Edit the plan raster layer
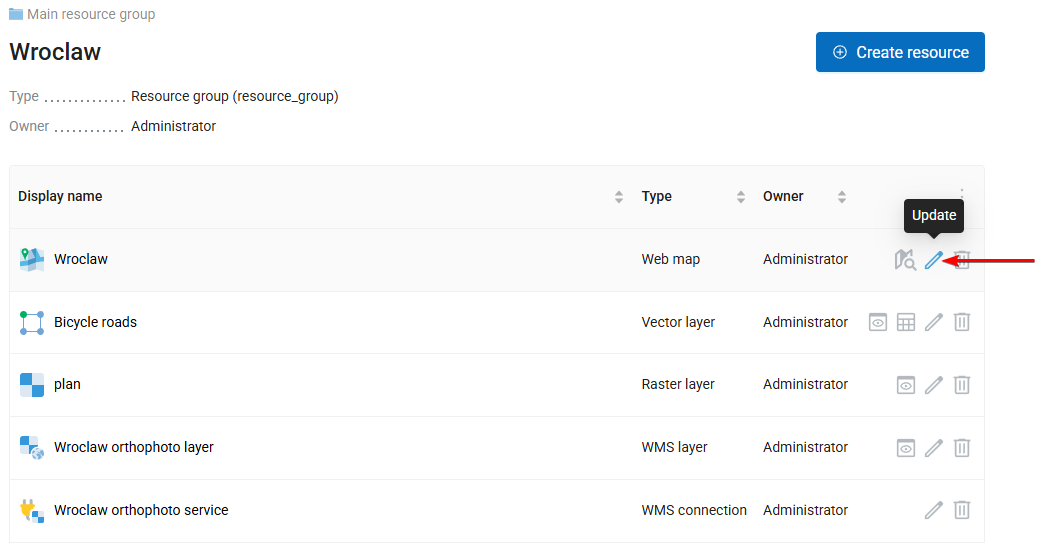The image size is (1042, 552). [x=933, y=385]
